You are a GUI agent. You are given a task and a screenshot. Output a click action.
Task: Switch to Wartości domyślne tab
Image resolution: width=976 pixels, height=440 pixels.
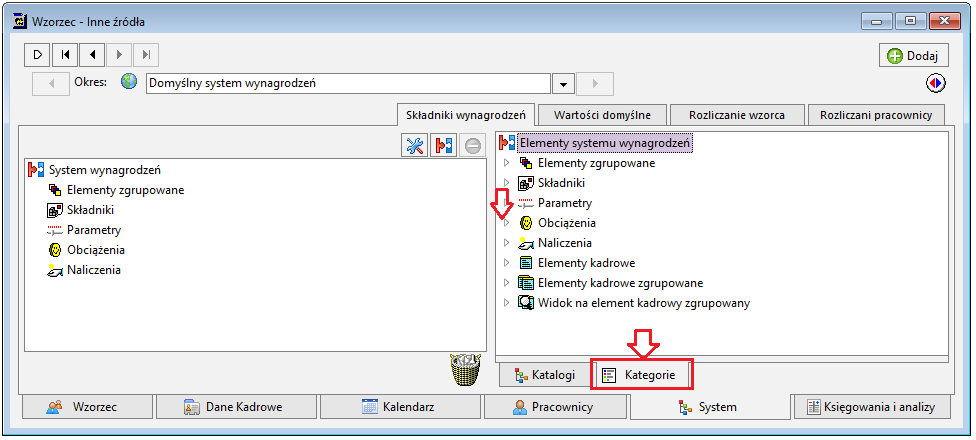tap(602, 115)
